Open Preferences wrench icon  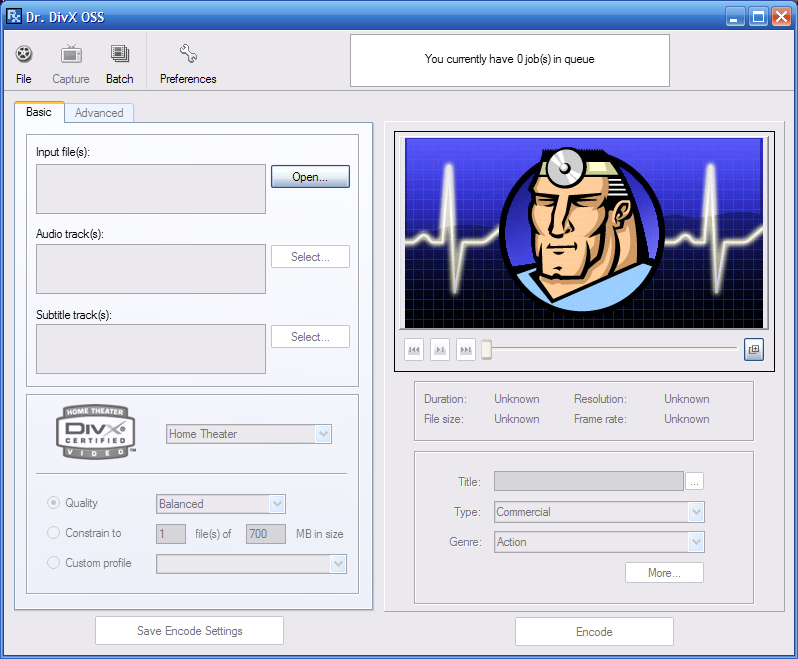click(x=188, y=55)
